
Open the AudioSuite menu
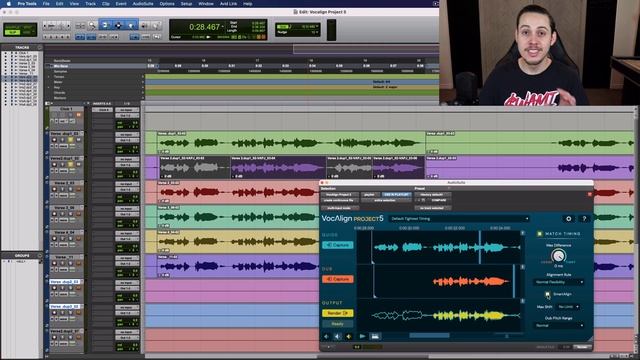[143, 4]
